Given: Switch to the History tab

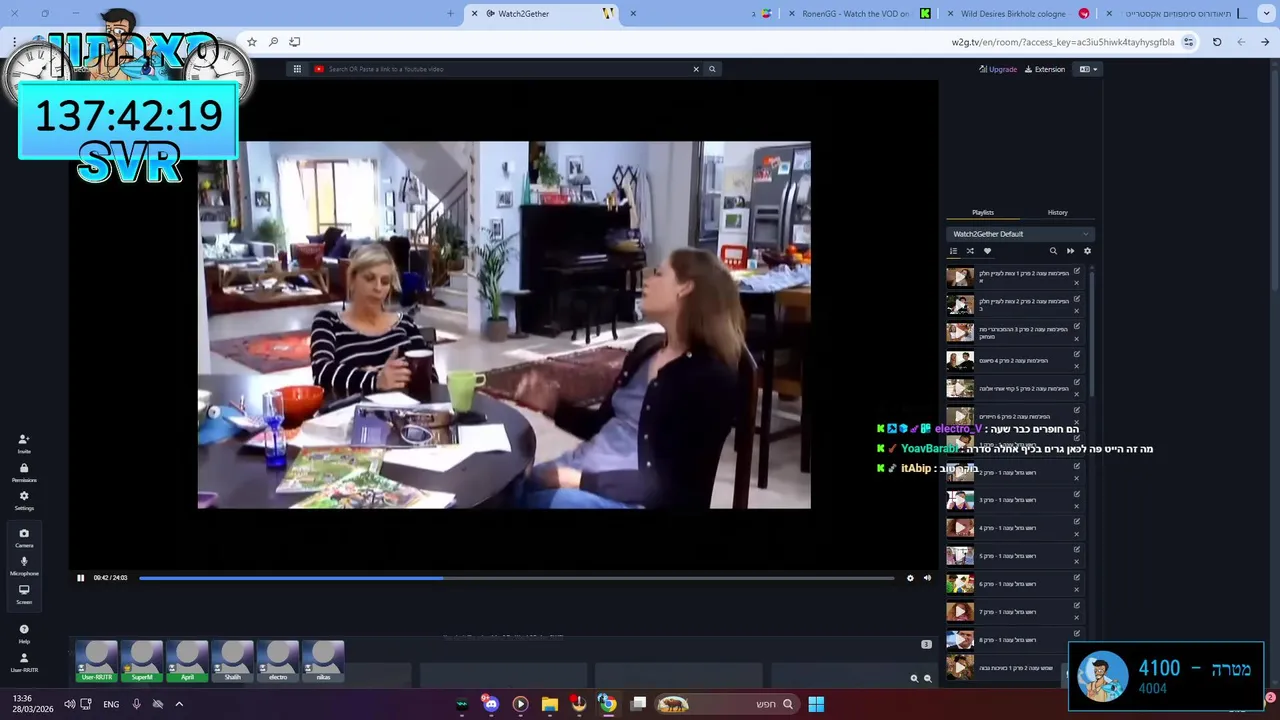Looking at the screenshot, I should coord(1058,212).
